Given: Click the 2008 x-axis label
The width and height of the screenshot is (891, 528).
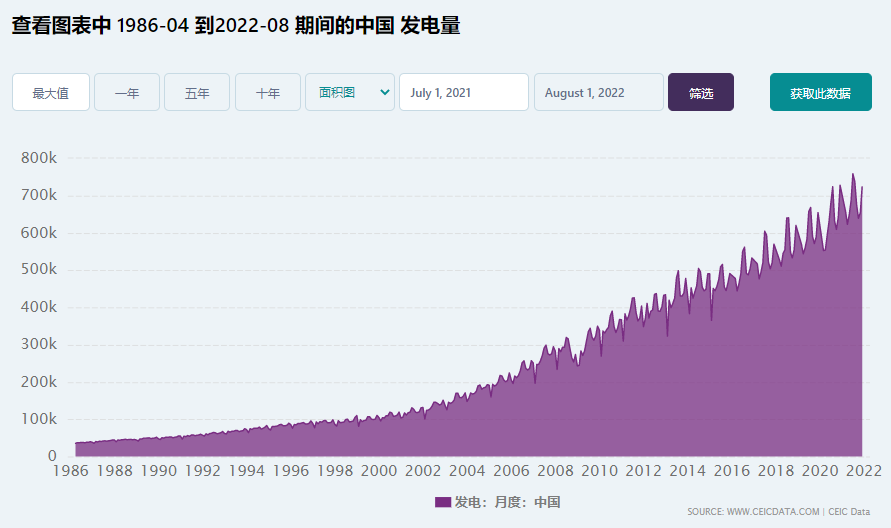Looking at the screenshot, I should coord(555,471).
